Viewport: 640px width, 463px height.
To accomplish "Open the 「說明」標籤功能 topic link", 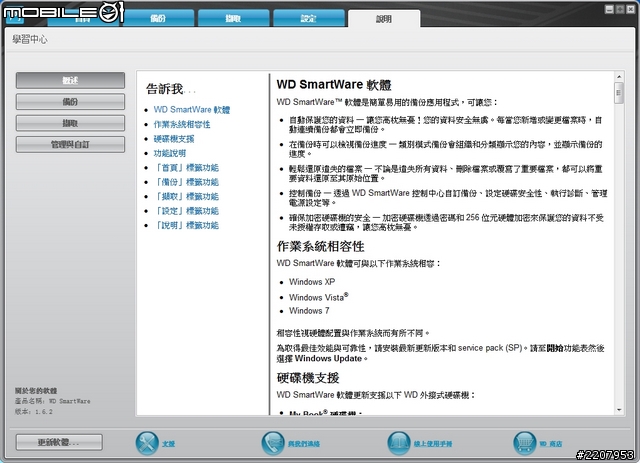I will coord(186,225).
